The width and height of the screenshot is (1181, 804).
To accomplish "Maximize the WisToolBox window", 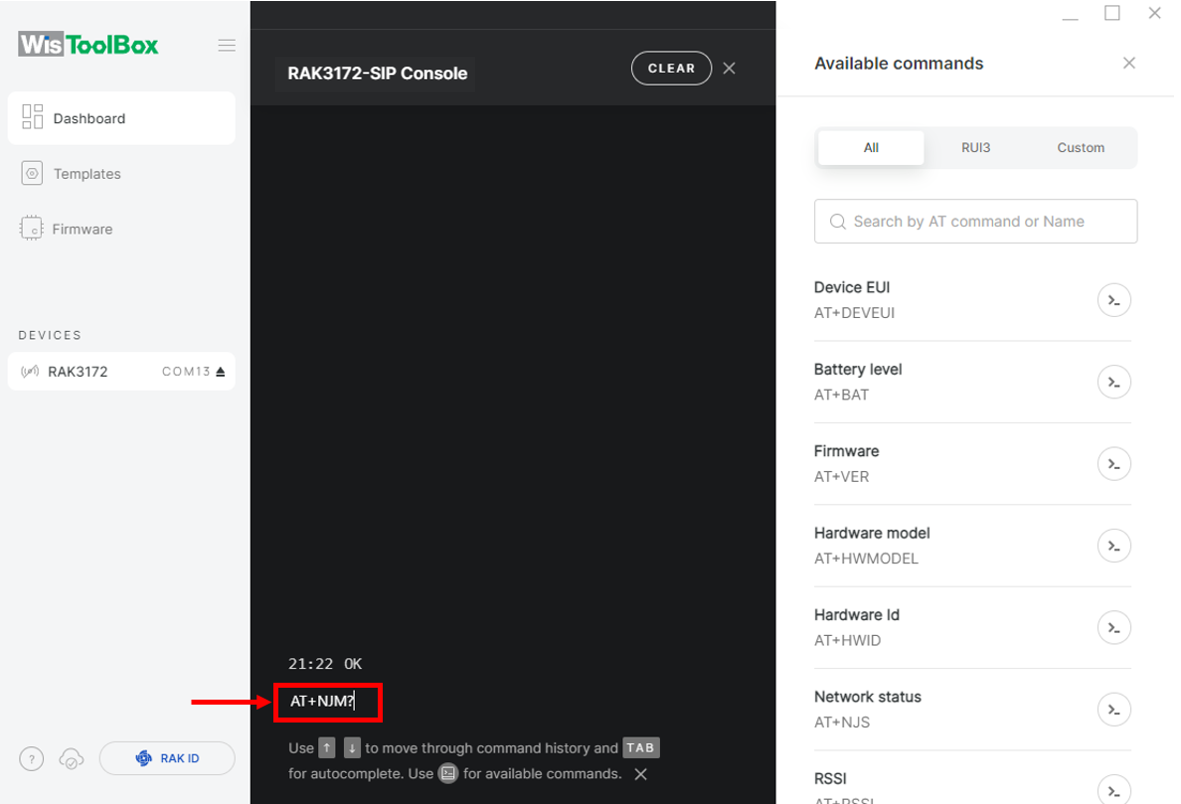I will tap(1112, 13).
